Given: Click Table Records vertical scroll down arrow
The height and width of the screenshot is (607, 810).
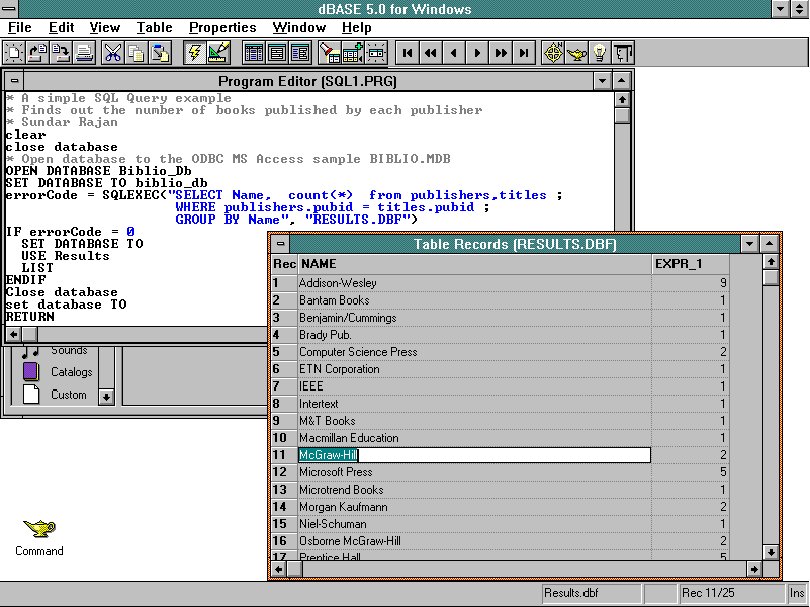Looking at the screenshot, I should pyautogui.click(x=771, y=552).
